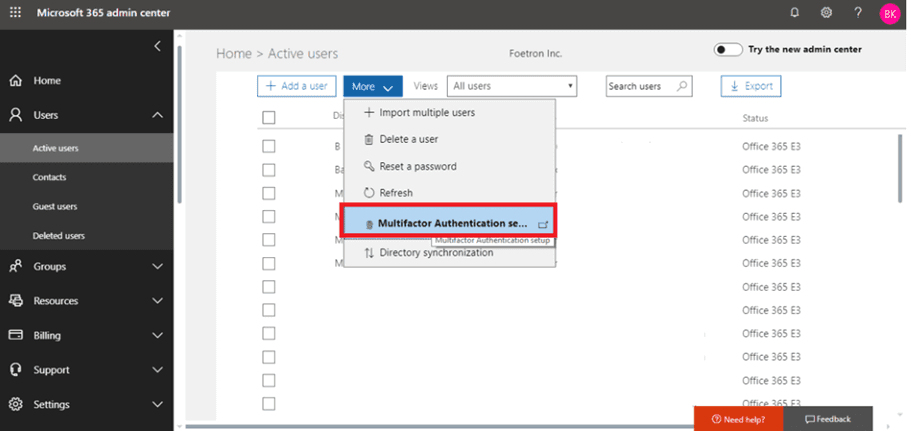Go to Home breadcrumb link
The width and height of the screenshot is (908, 431).
coord(234,54)
